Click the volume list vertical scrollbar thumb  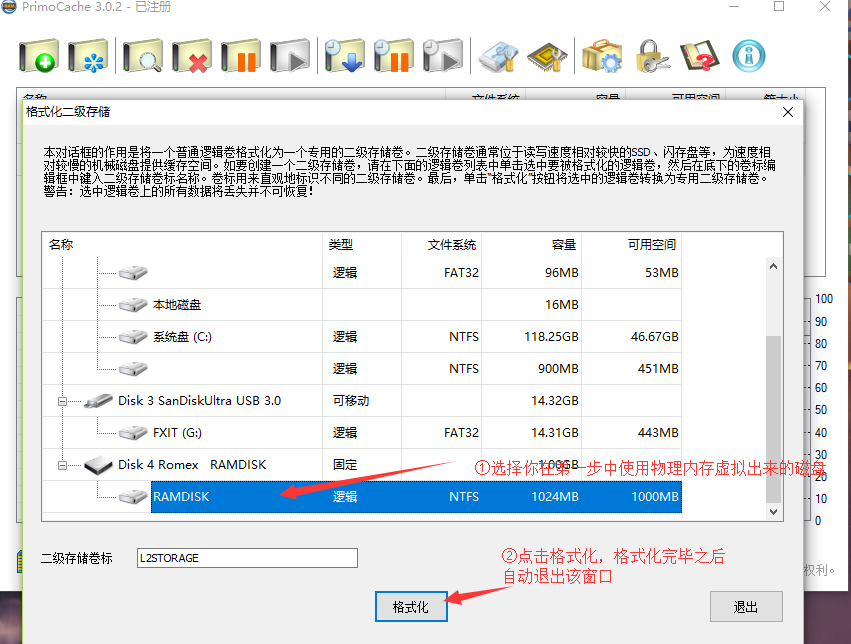(773, 419)
